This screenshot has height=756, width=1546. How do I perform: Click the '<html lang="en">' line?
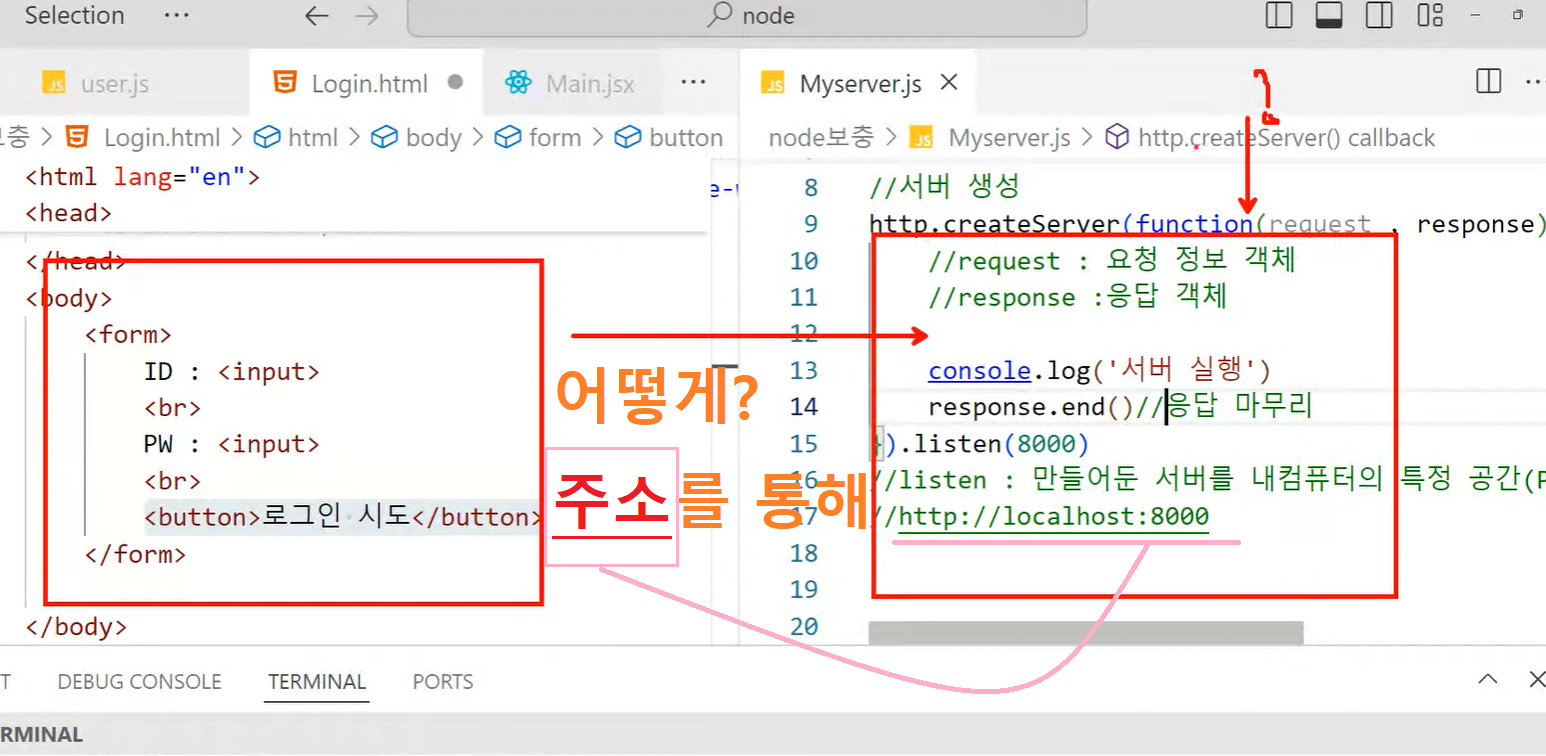142,178
